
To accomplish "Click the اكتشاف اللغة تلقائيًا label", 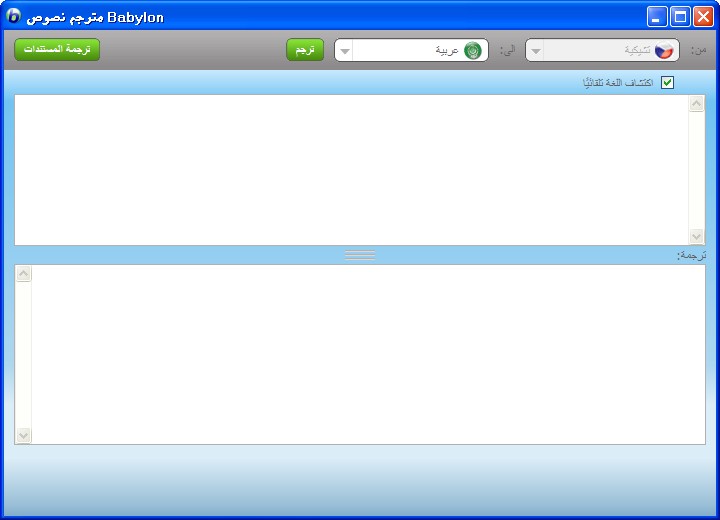I will [618, 83].
